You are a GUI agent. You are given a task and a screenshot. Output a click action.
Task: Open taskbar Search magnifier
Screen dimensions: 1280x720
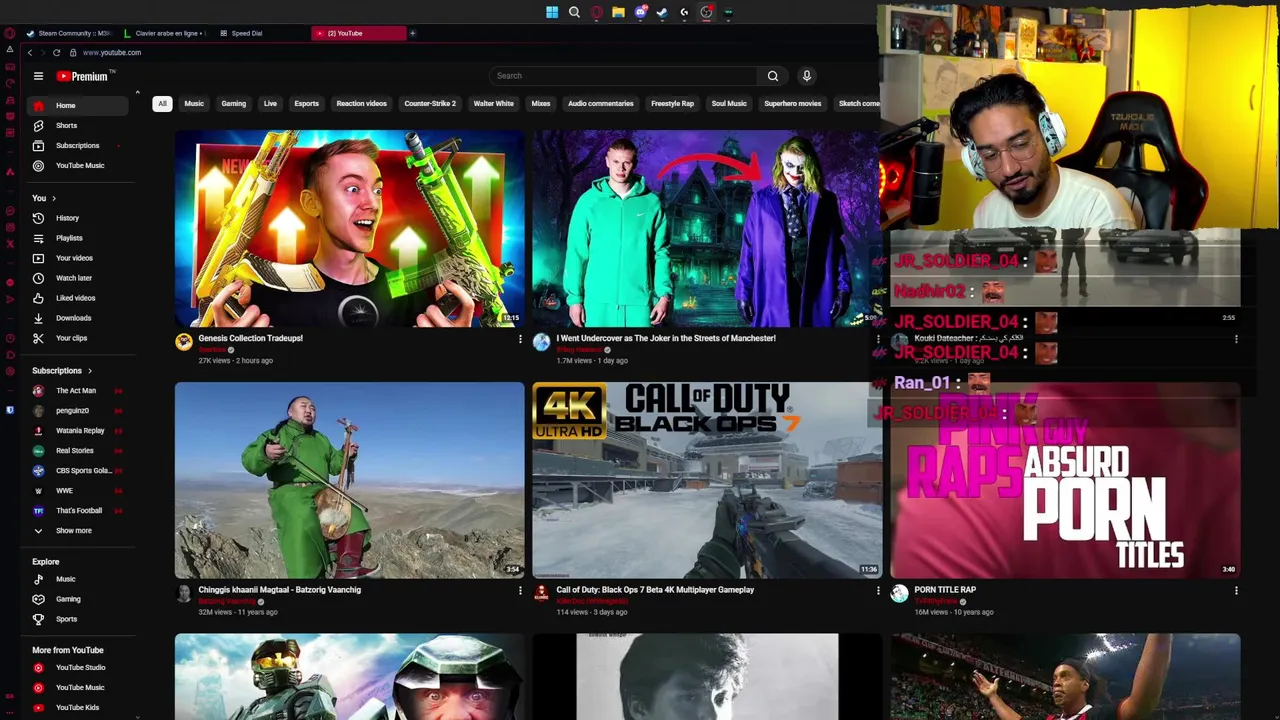coord(574,12)
